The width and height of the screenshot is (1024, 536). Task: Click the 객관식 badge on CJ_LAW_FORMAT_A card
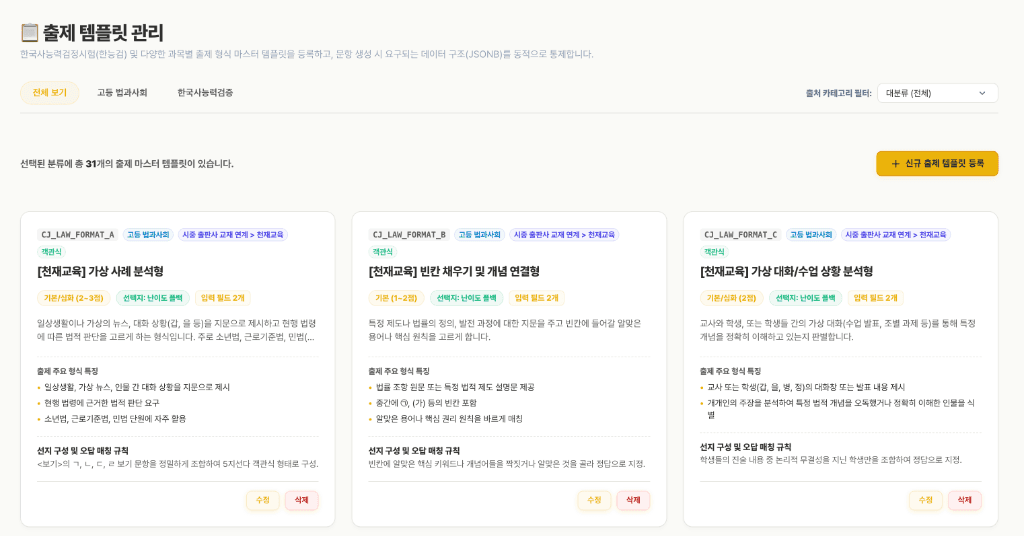click(52, 252)
